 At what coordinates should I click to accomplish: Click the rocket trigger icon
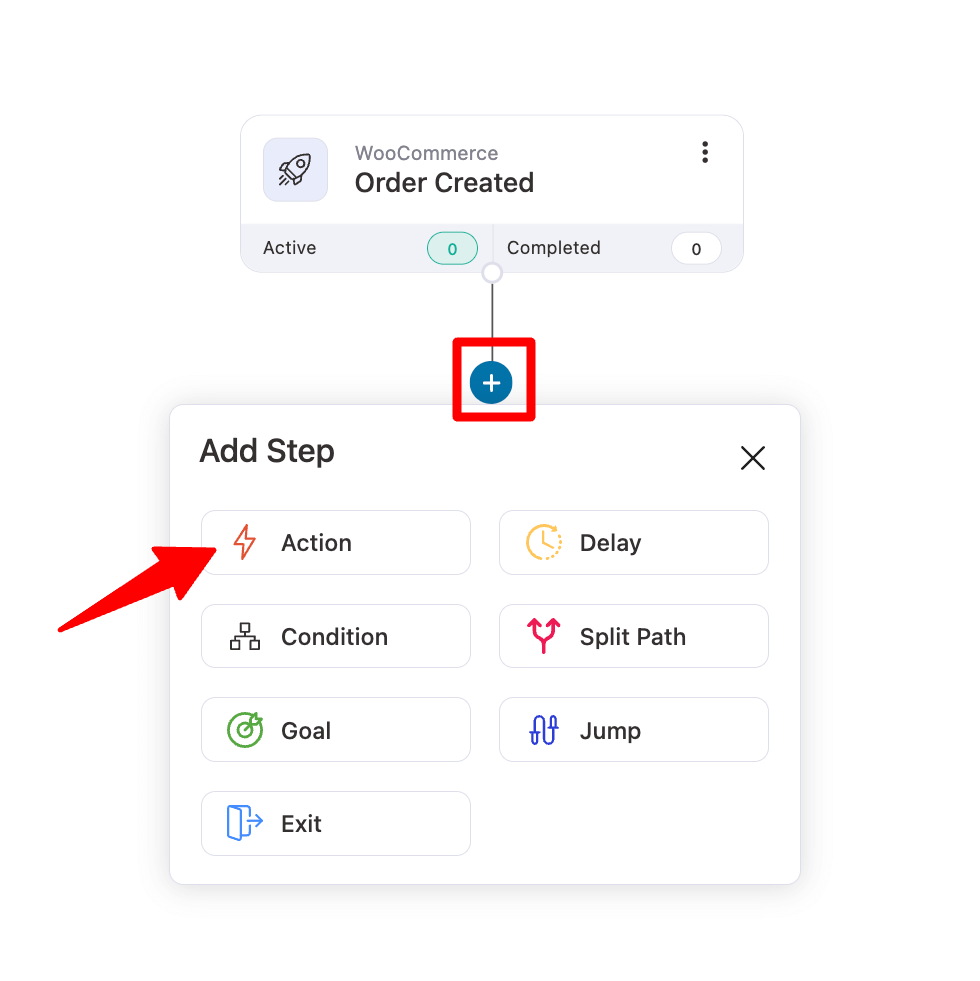[x=295, y=170]
